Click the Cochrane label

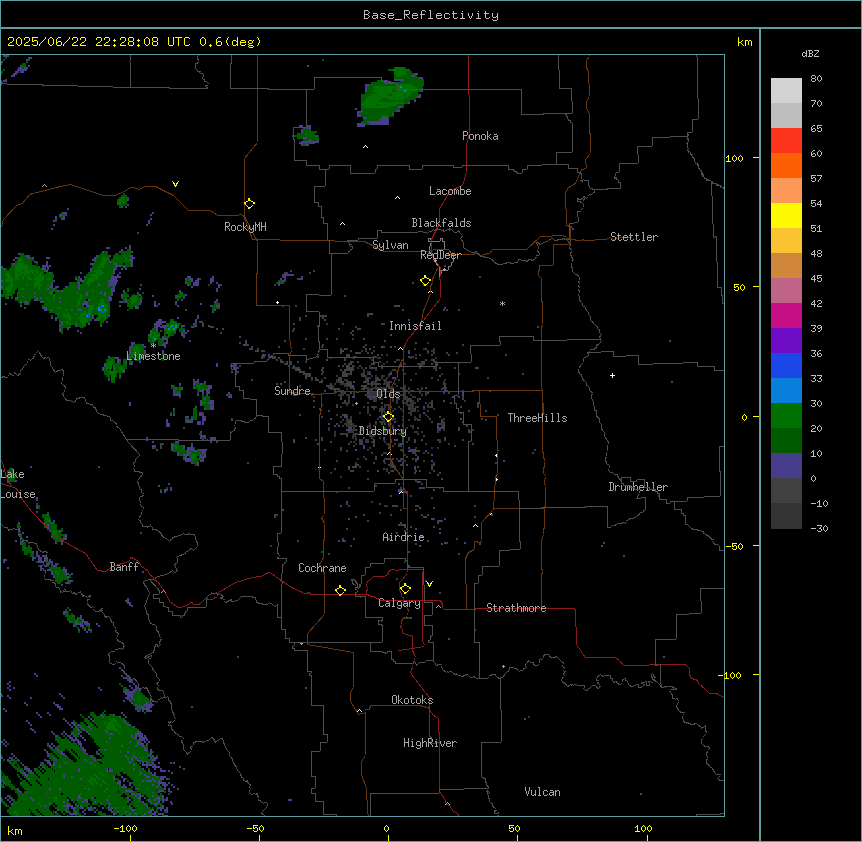[x=322, y=568]
